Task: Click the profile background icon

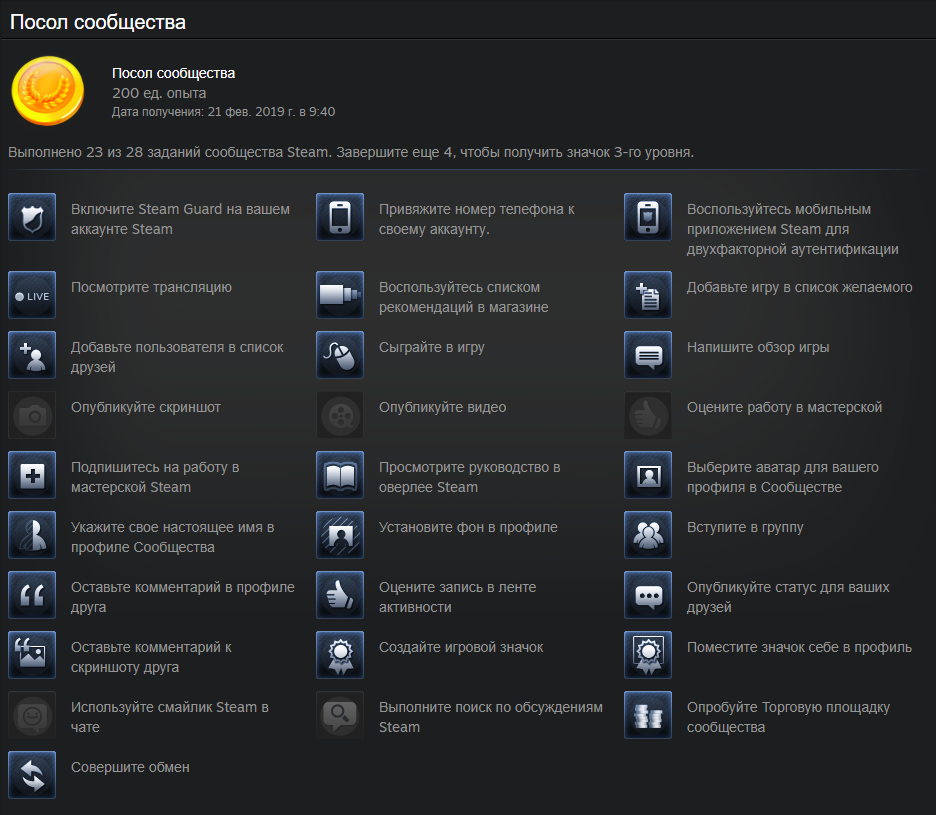Action: (x=340, y=535)
